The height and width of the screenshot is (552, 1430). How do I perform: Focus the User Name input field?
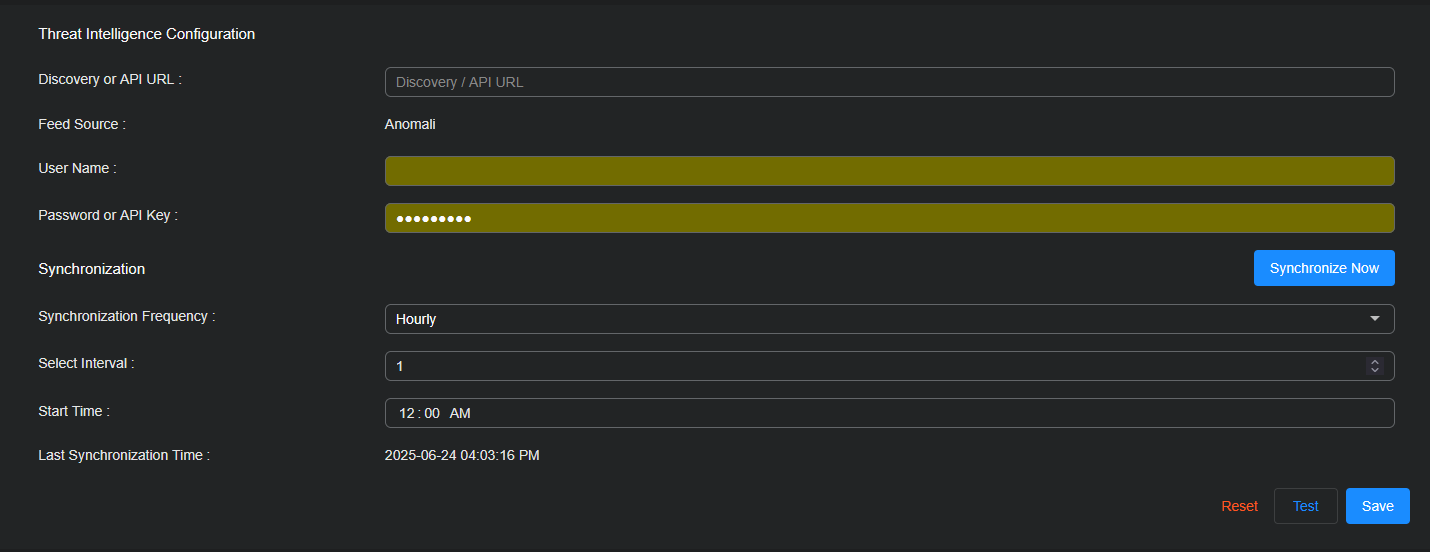pos(889,171)
